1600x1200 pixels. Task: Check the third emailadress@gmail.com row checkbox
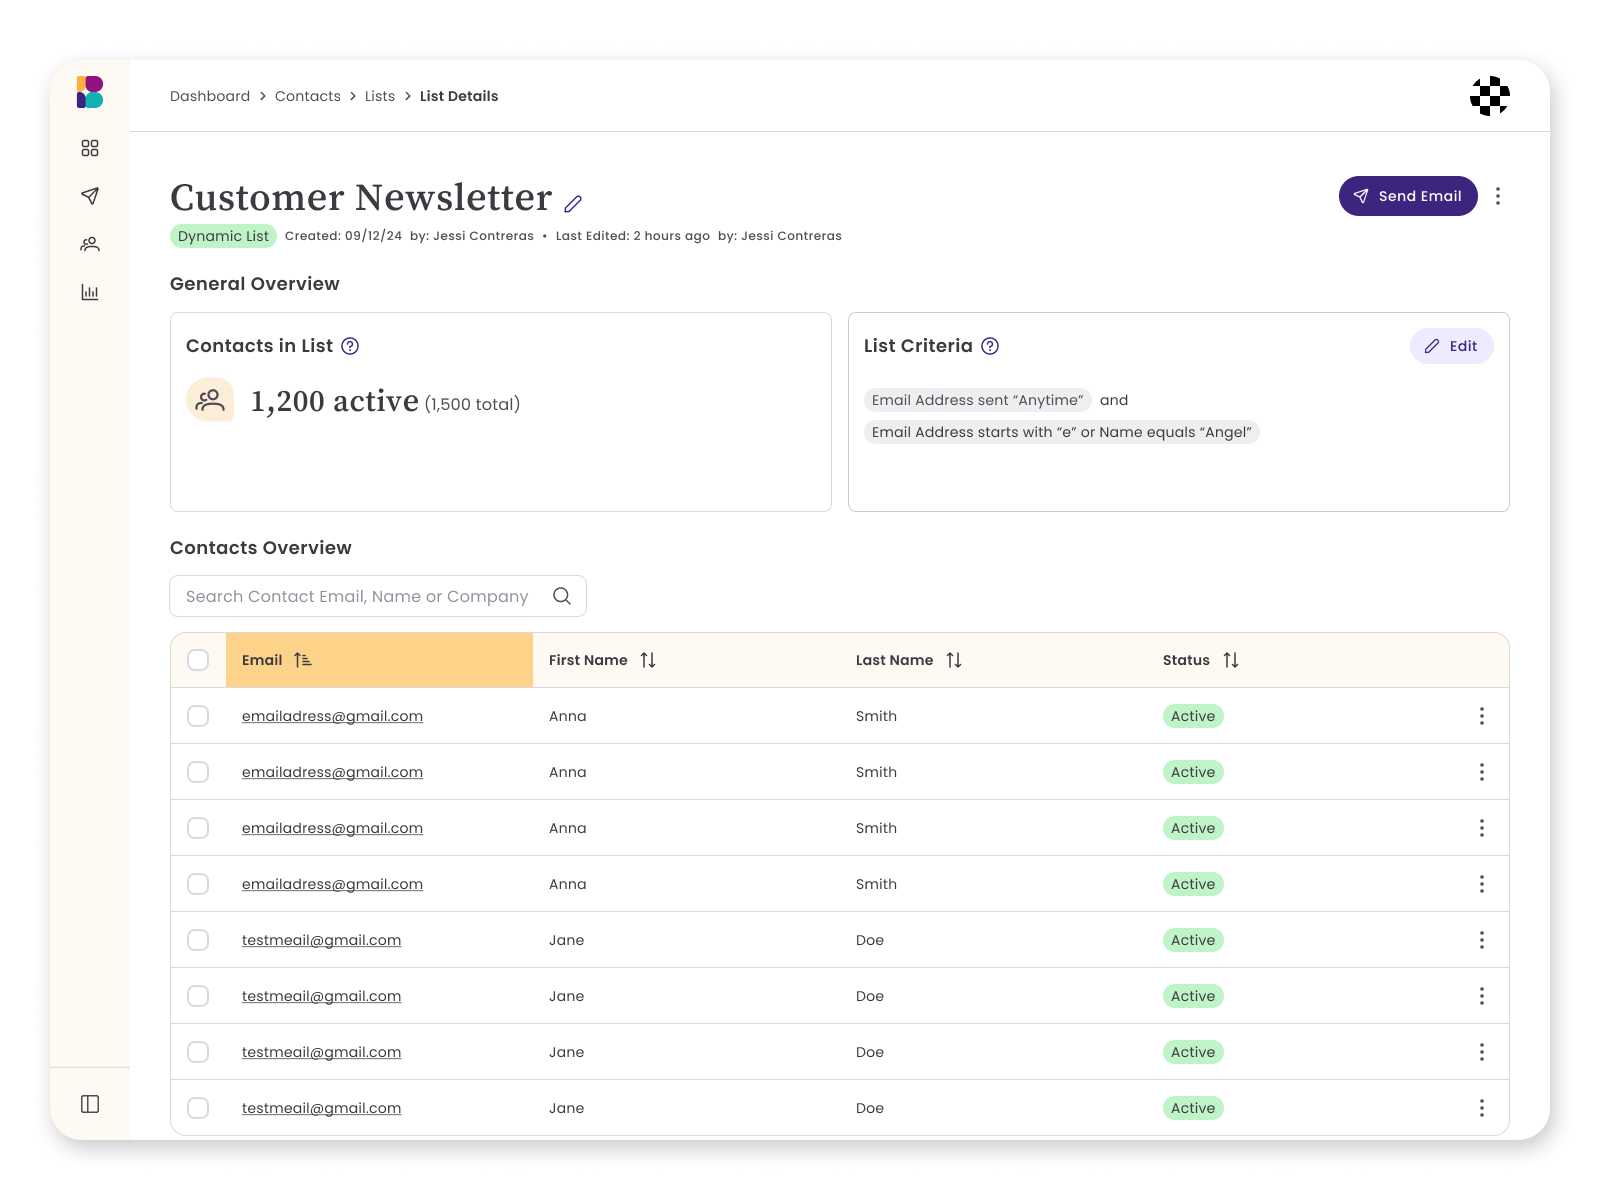(198, 828)
